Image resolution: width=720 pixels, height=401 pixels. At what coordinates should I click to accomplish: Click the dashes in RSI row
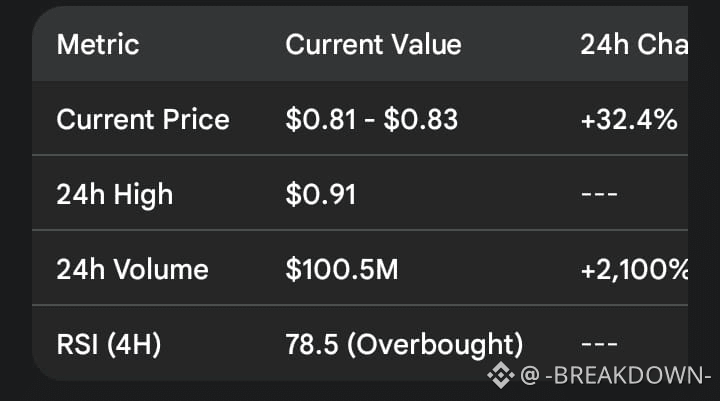pyautogui.click(x=599, y=344)
